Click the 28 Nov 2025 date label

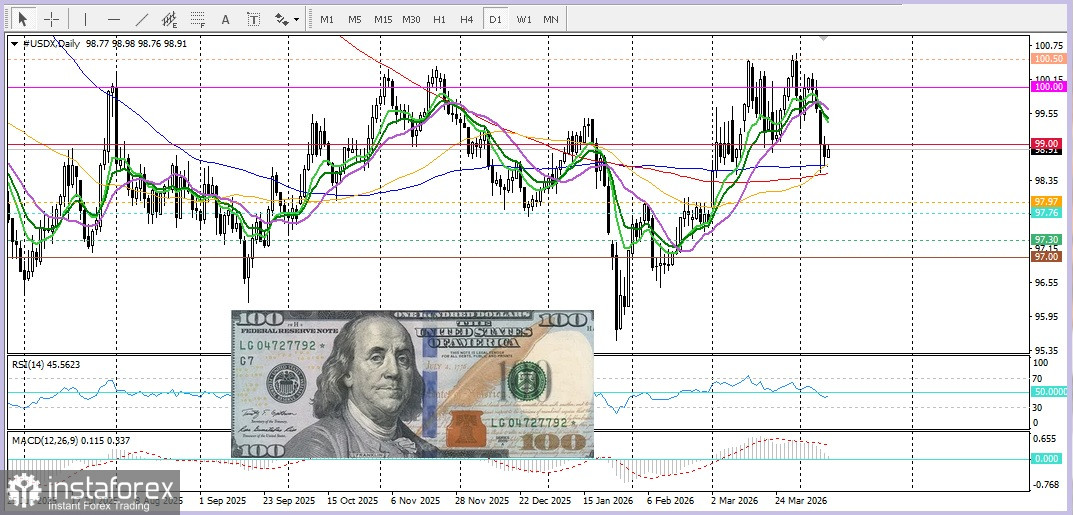click(483, 500)
